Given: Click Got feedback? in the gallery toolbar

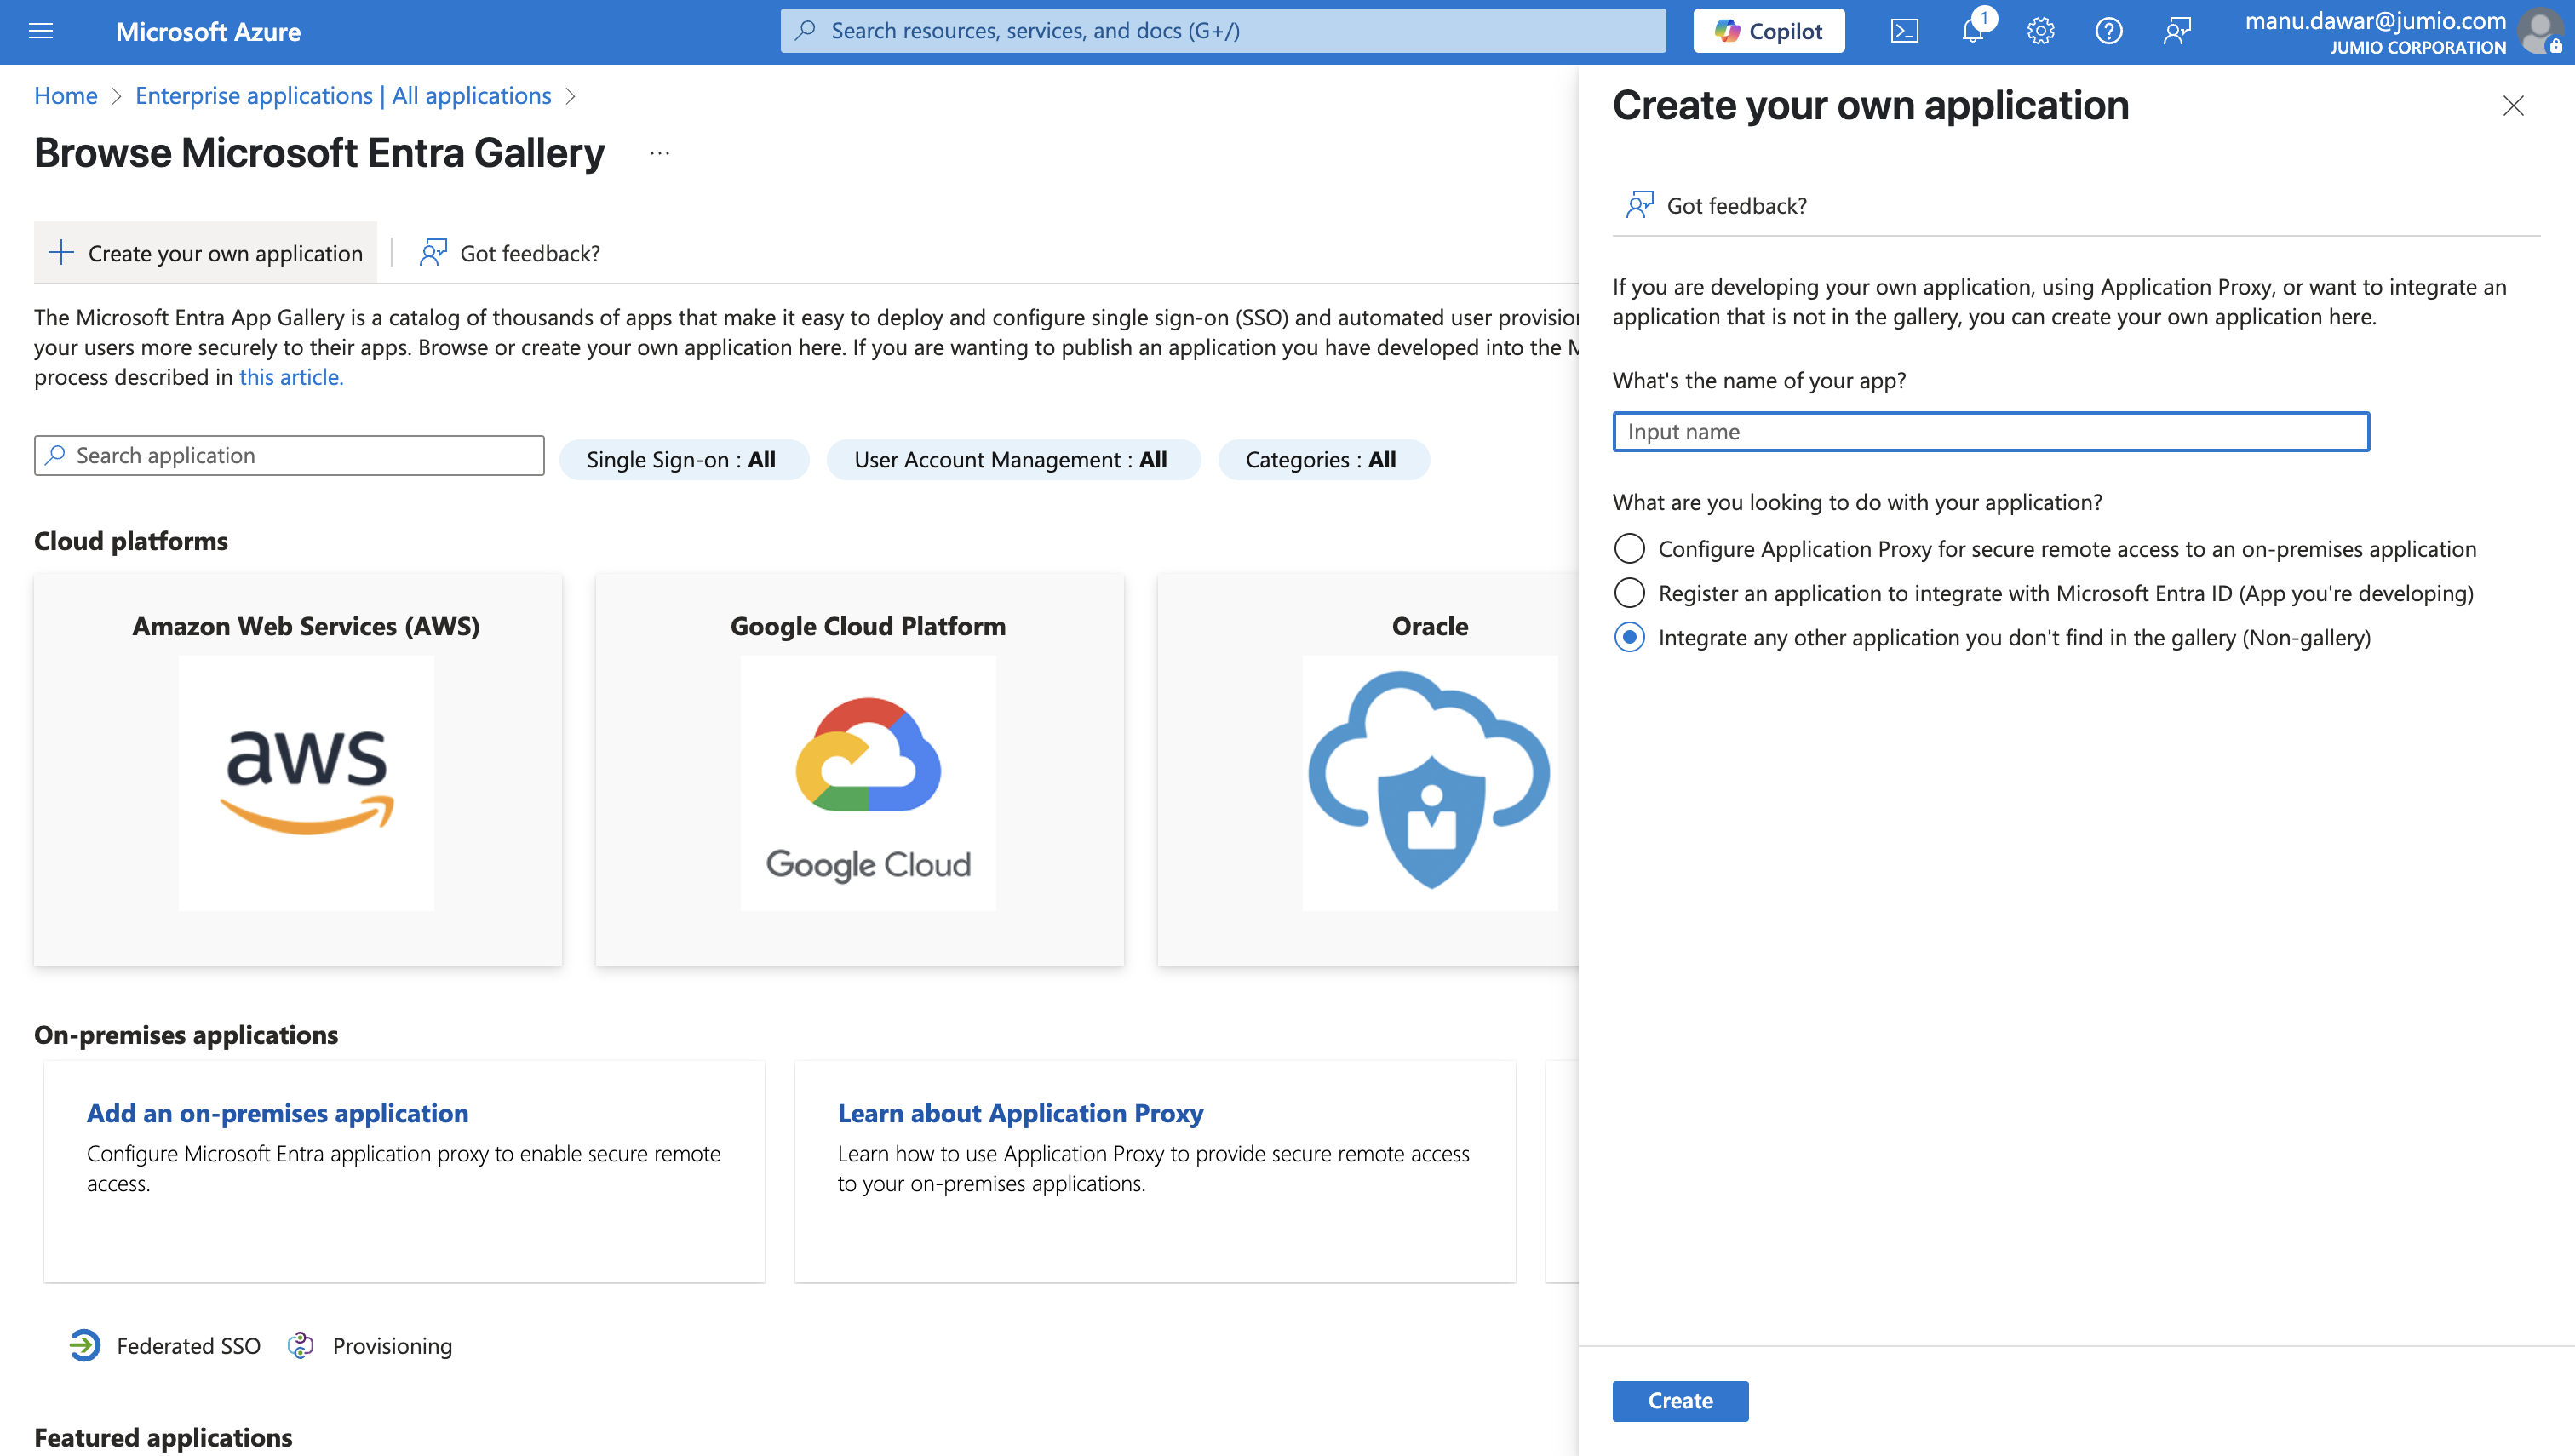Looking at the screenshot, I should (x=510, y=253).
